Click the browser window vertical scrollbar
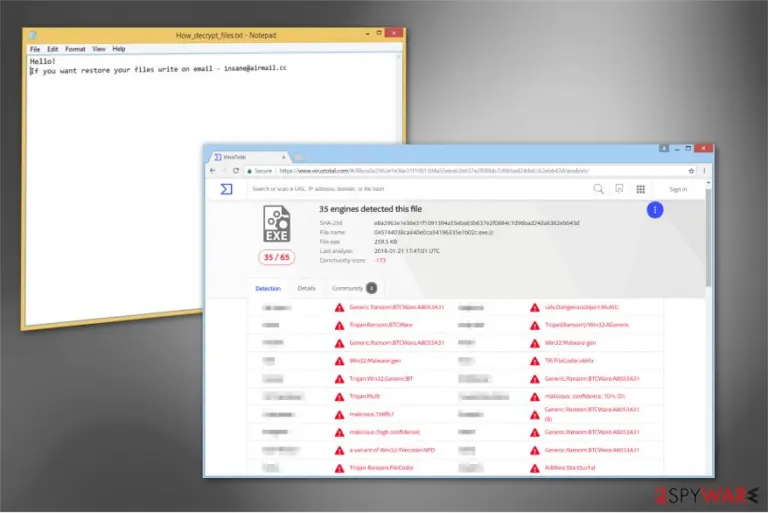The image size is (768, 513). point(708,328)
